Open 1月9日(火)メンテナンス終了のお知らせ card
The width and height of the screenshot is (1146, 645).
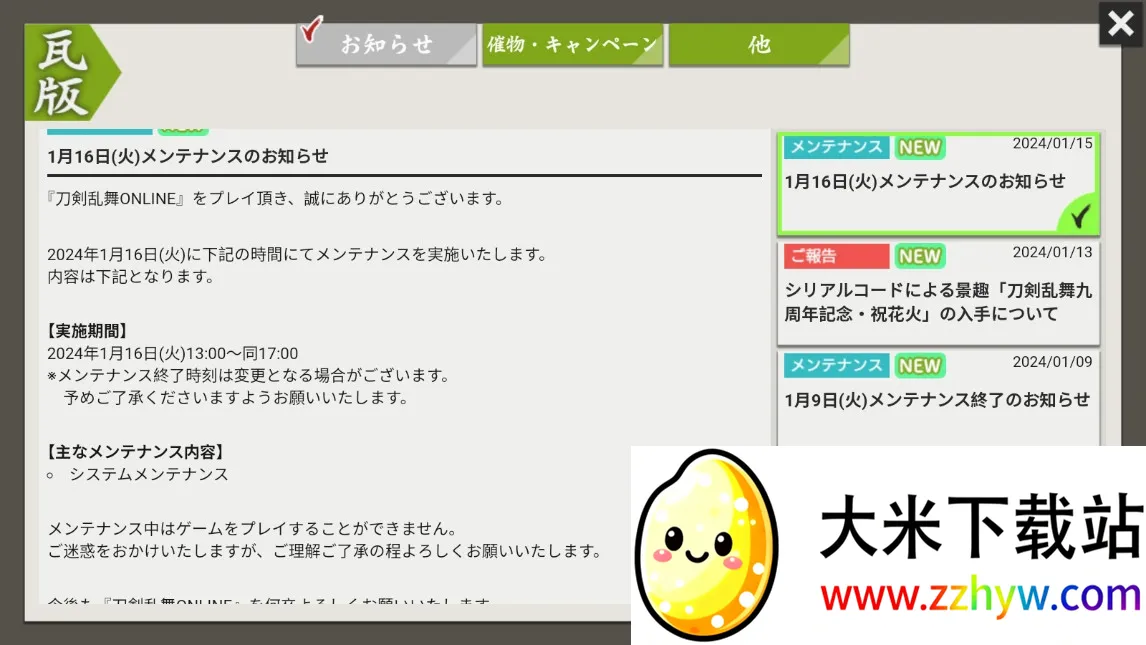[x=938, y=398]
